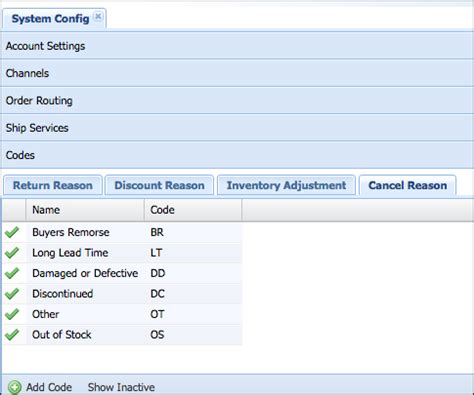
Task: Click the Discontinued row's green checkmark
Action: pyautogui.click(x=12, y=294)
